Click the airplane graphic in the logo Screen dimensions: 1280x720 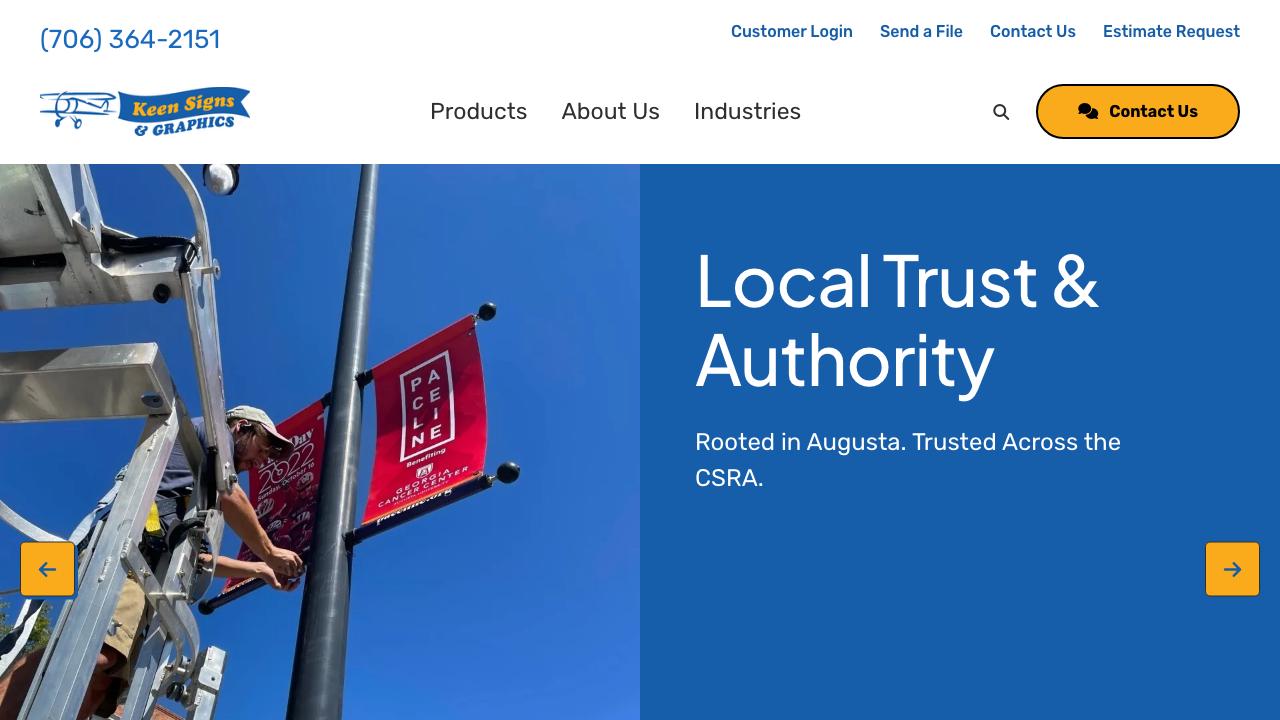[76, 109]
